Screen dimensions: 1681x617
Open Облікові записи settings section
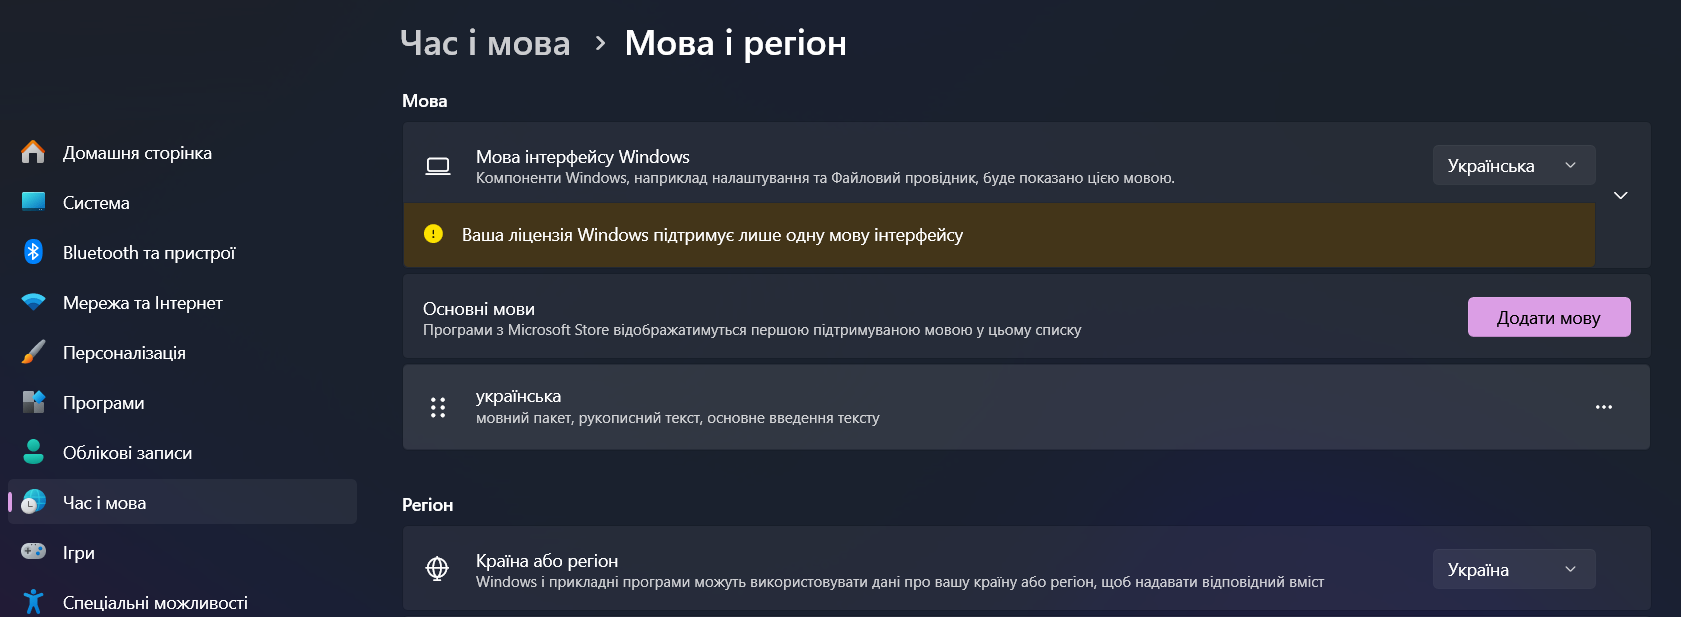[x=127, y=453]
